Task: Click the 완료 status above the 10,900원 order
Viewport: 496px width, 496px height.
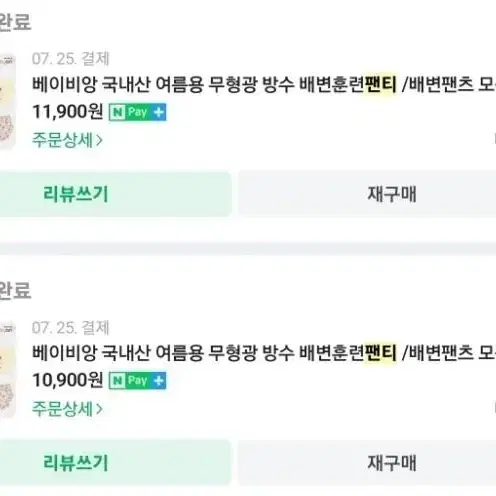Action: click(15, 290)
